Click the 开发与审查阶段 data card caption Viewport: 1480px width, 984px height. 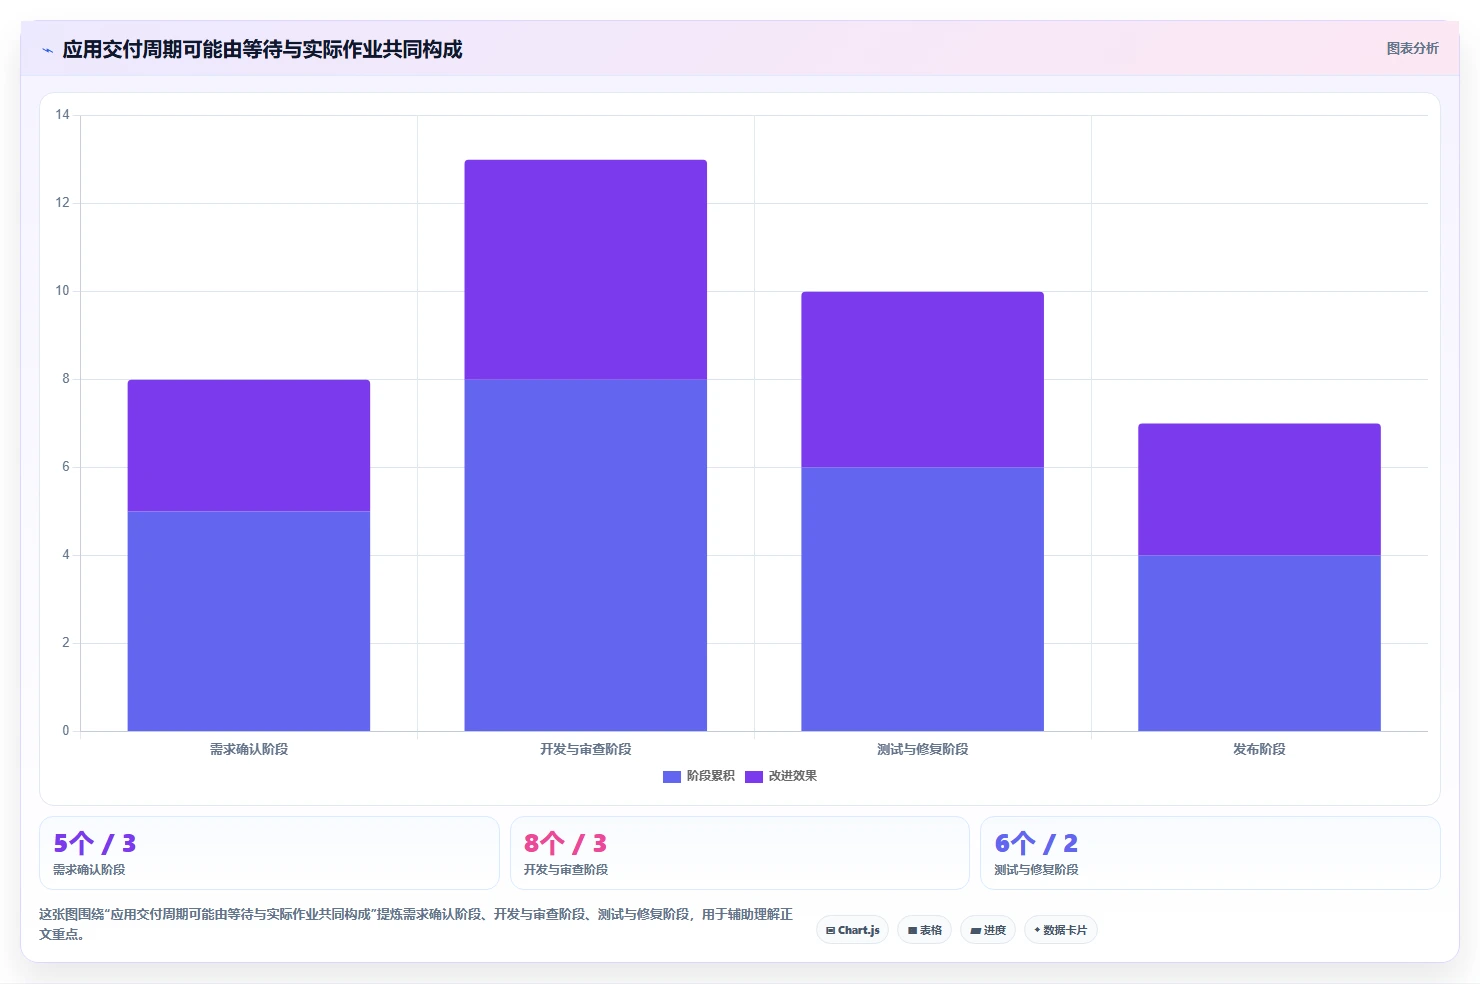tap(566, 870)
